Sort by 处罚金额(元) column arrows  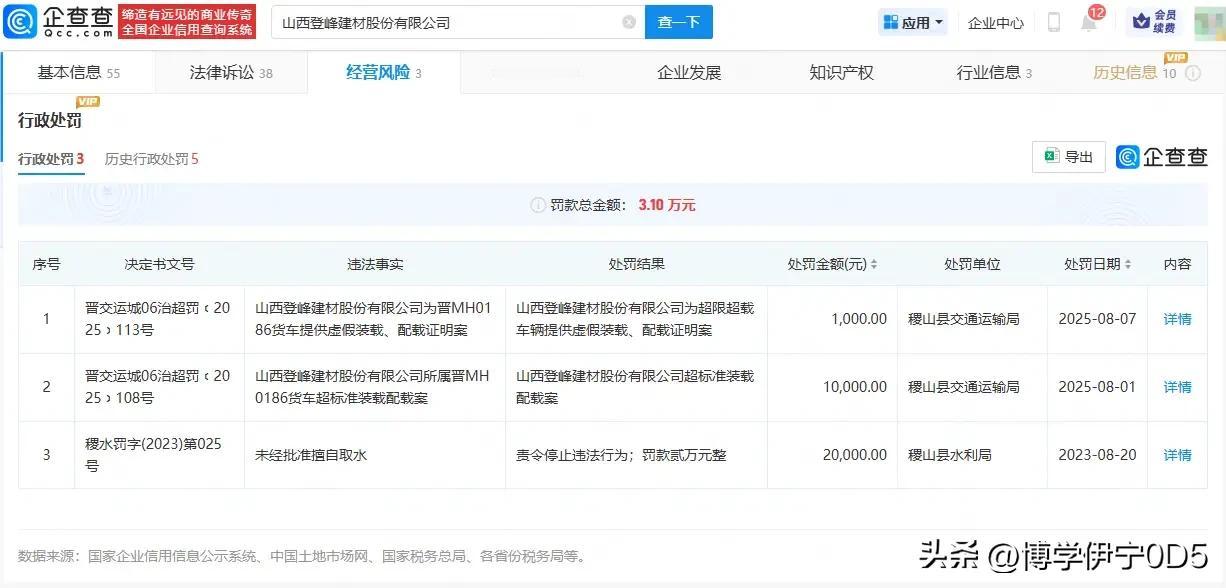point(874,265)
